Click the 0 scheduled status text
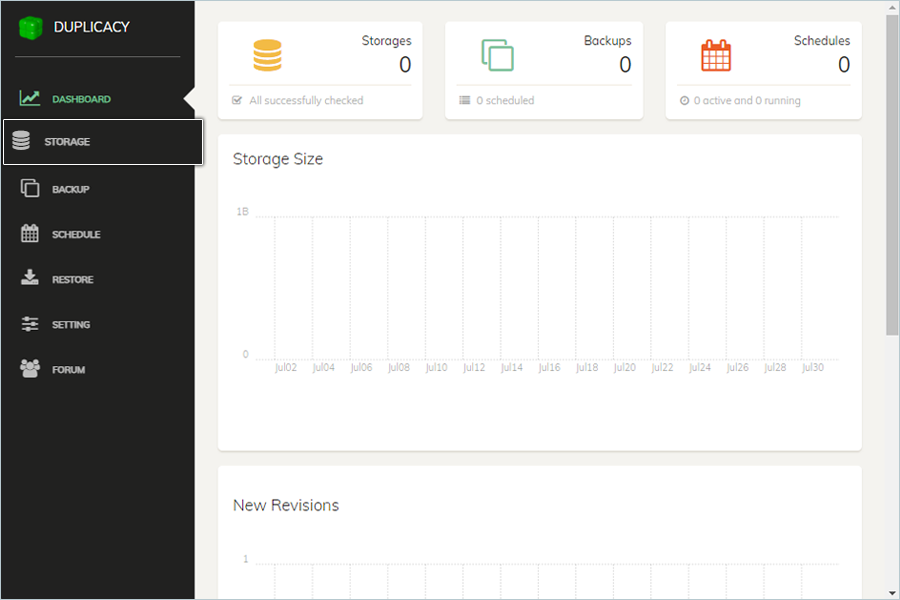The image size is (900, 600). click(x=505, y=100)
